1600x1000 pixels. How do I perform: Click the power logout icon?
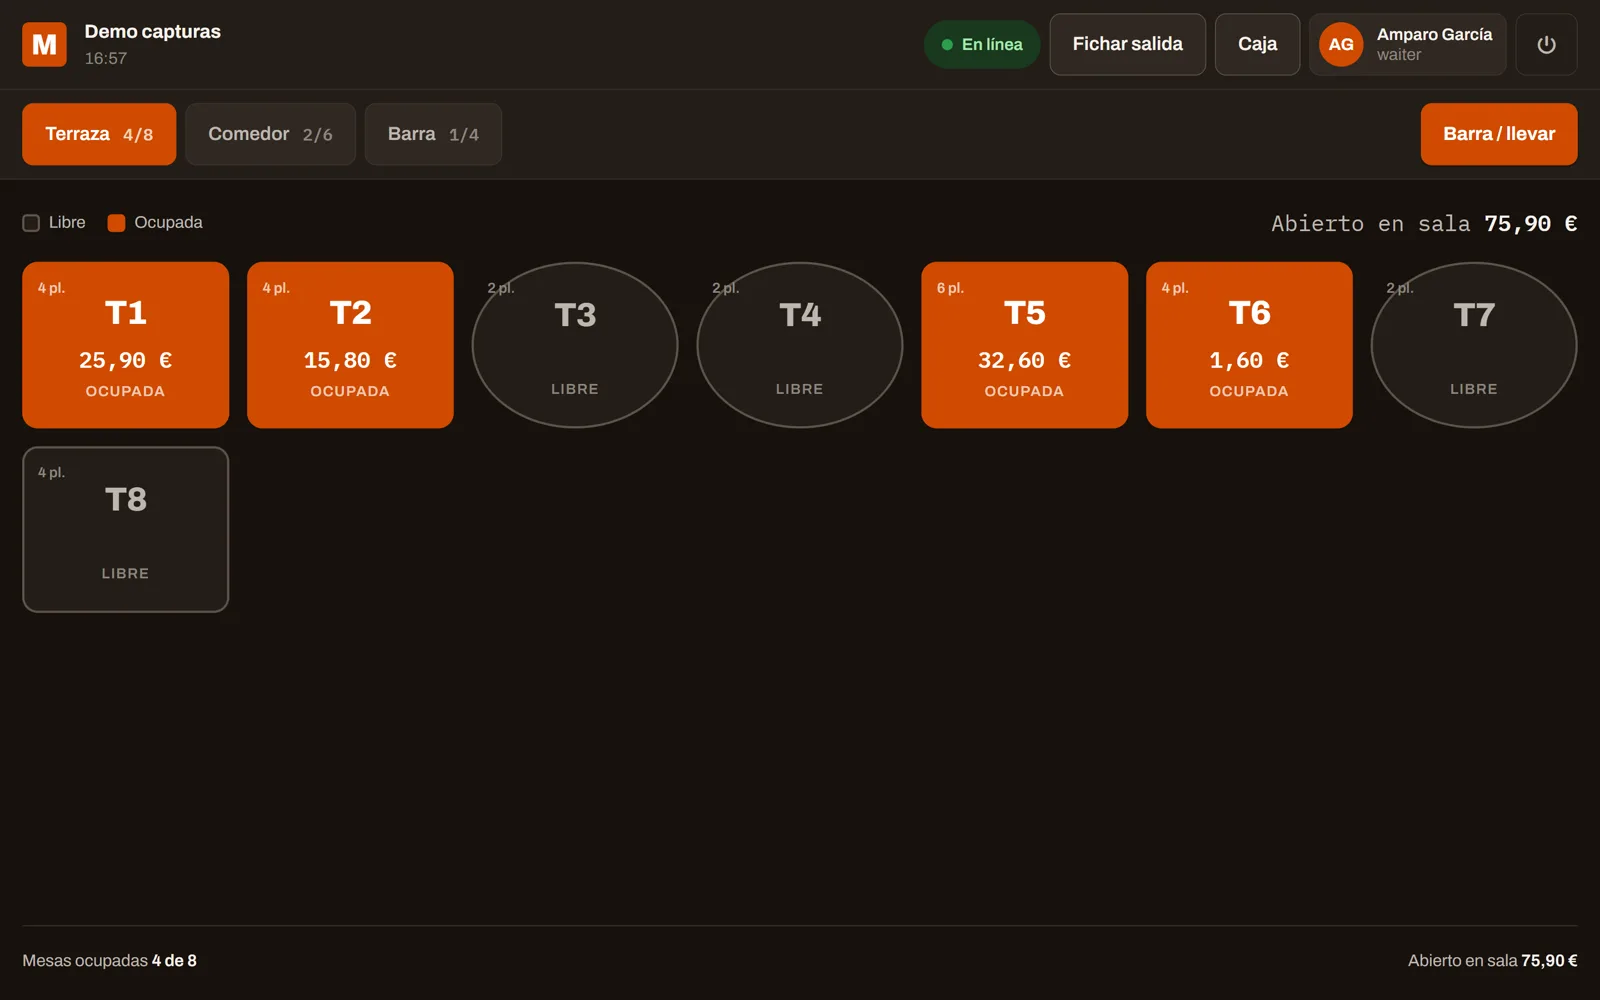[1546, 44]
